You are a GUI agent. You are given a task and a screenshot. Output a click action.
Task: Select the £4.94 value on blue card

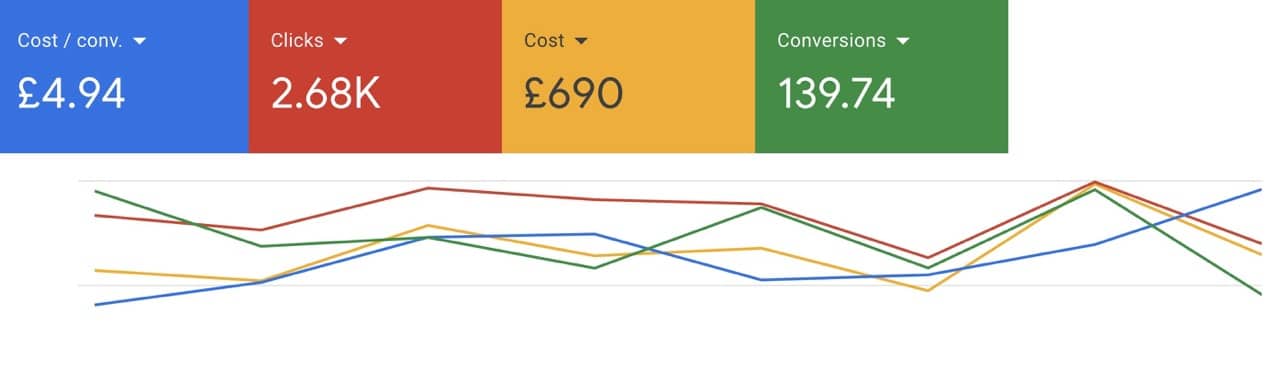71,93
